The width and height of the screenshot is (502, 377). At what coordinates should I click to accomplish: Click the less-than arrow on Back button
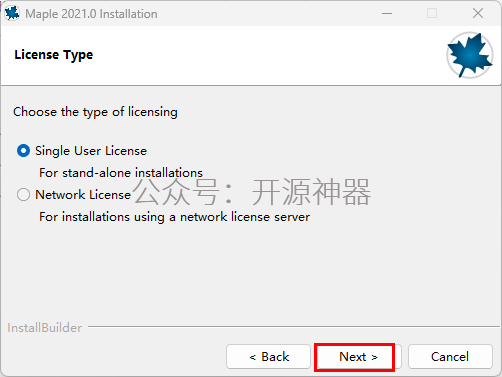[253, 357]
